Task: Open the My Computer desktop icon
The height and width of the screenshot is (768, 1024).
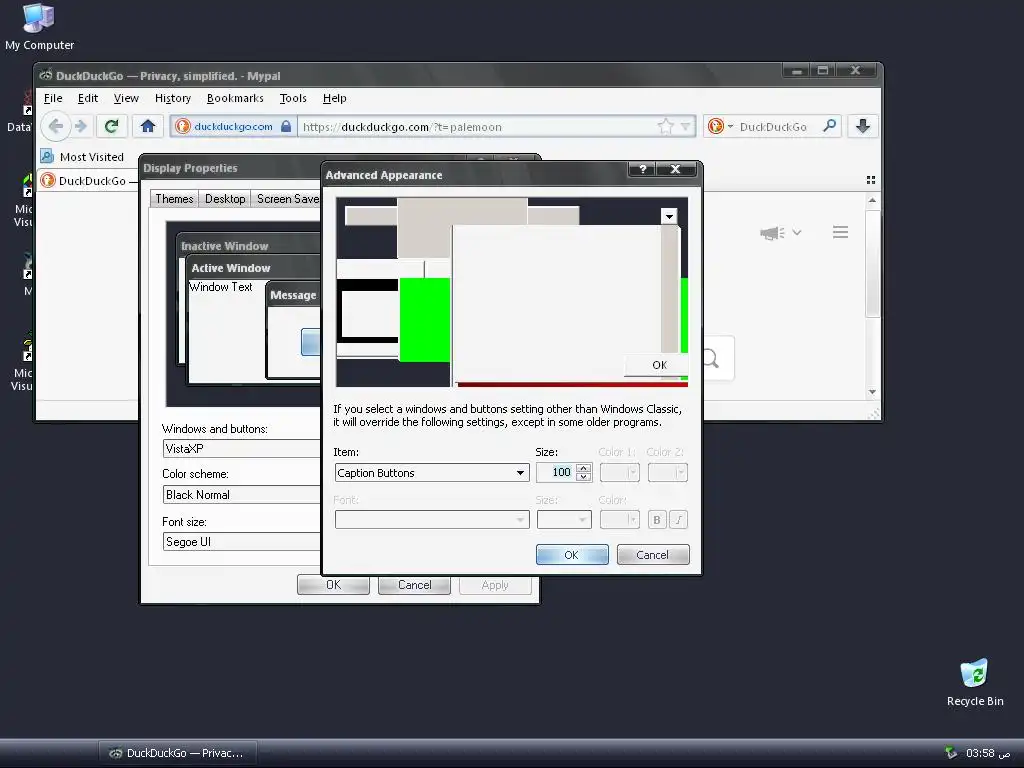Action: point(39,27)
